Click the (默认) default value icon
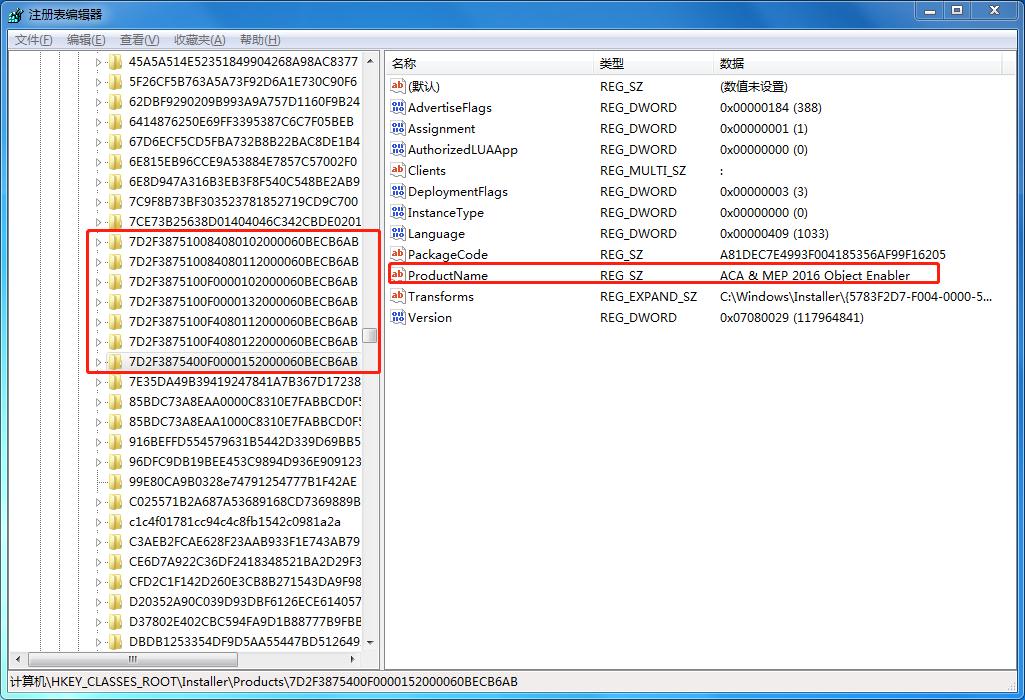The image size is (1025, 700). (x=398, y=86)
